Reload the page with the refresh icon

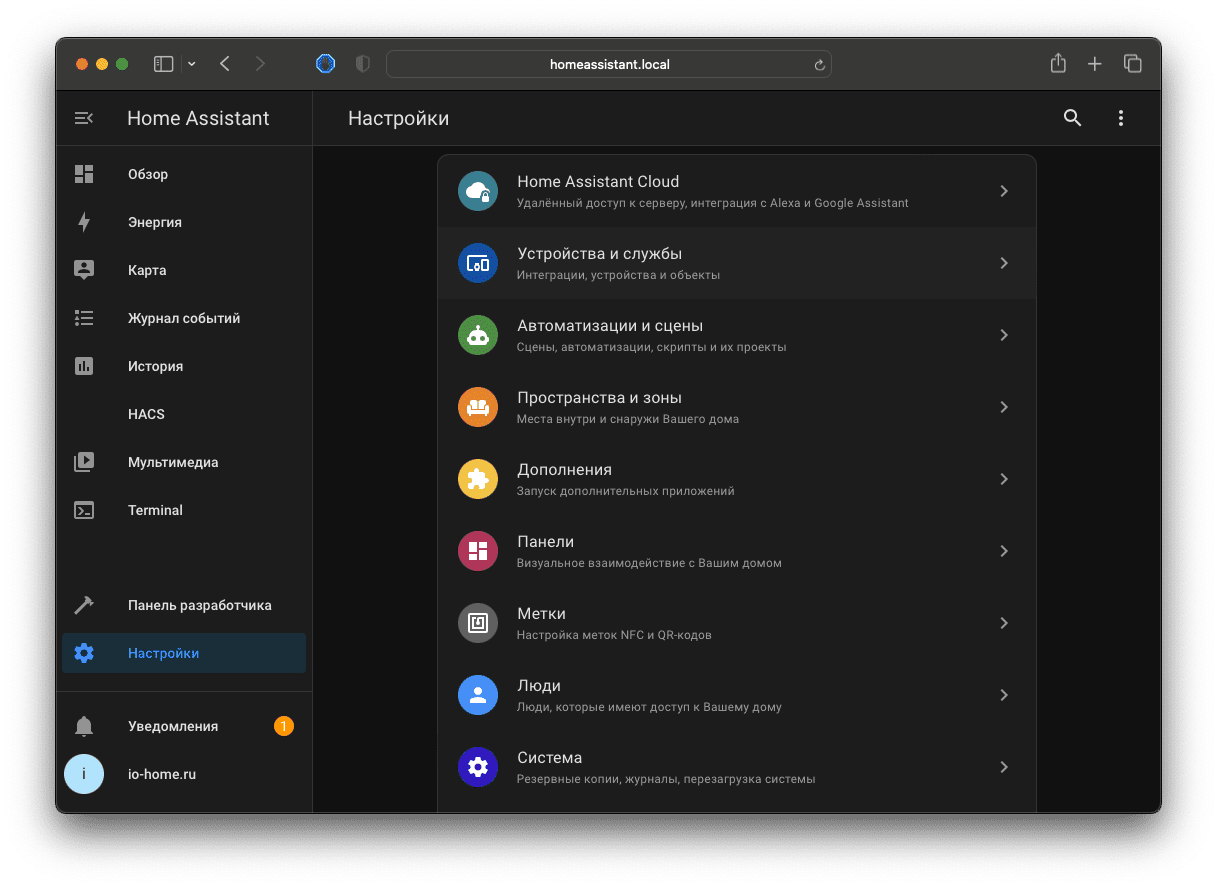click(x=819, y=65)
